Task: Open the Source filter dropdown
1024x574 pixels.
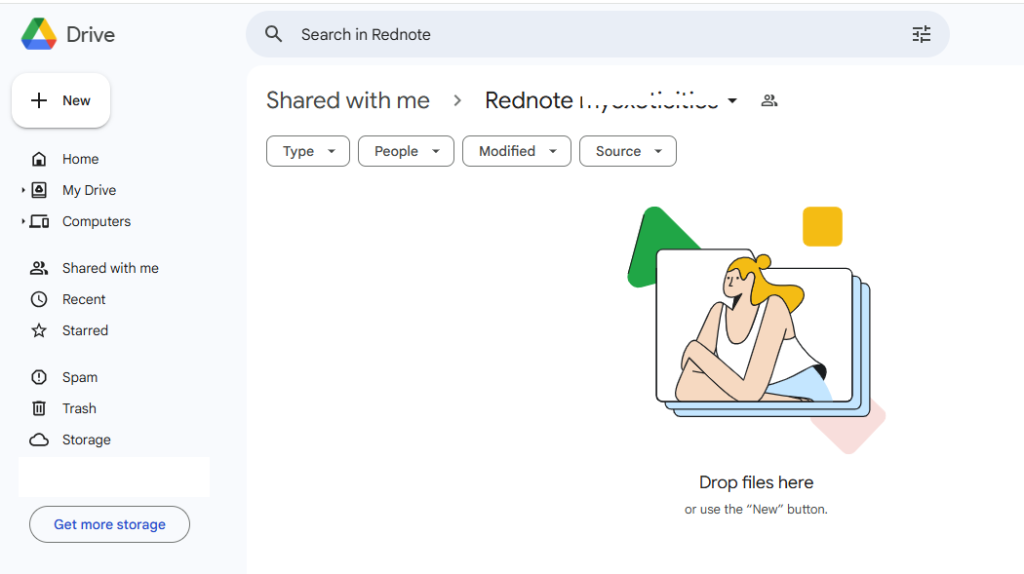Action: [x=627, y=151]
